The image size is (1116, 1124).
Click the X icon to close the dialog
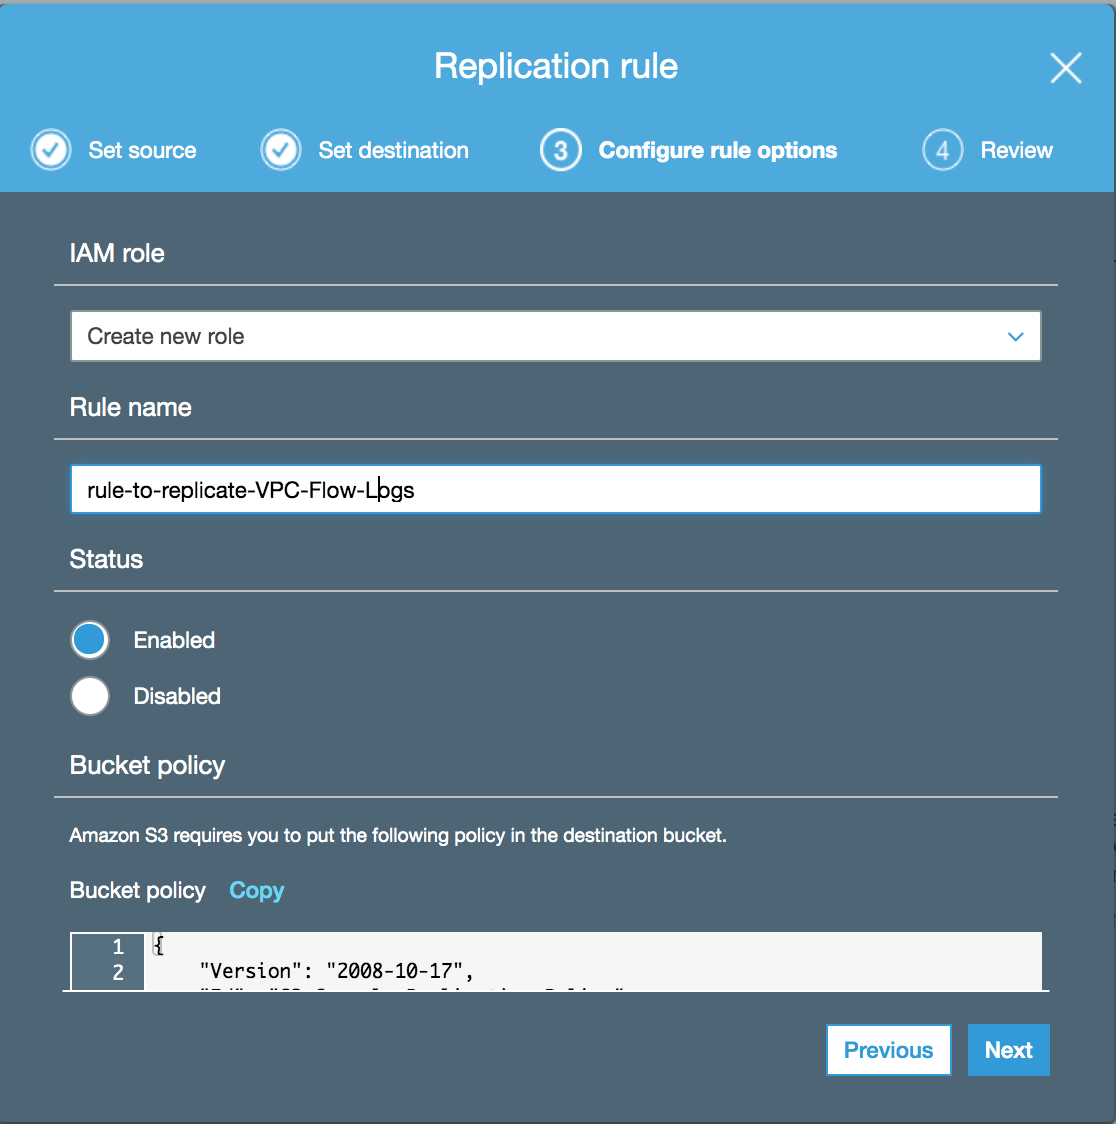(x=1065, y=68)
